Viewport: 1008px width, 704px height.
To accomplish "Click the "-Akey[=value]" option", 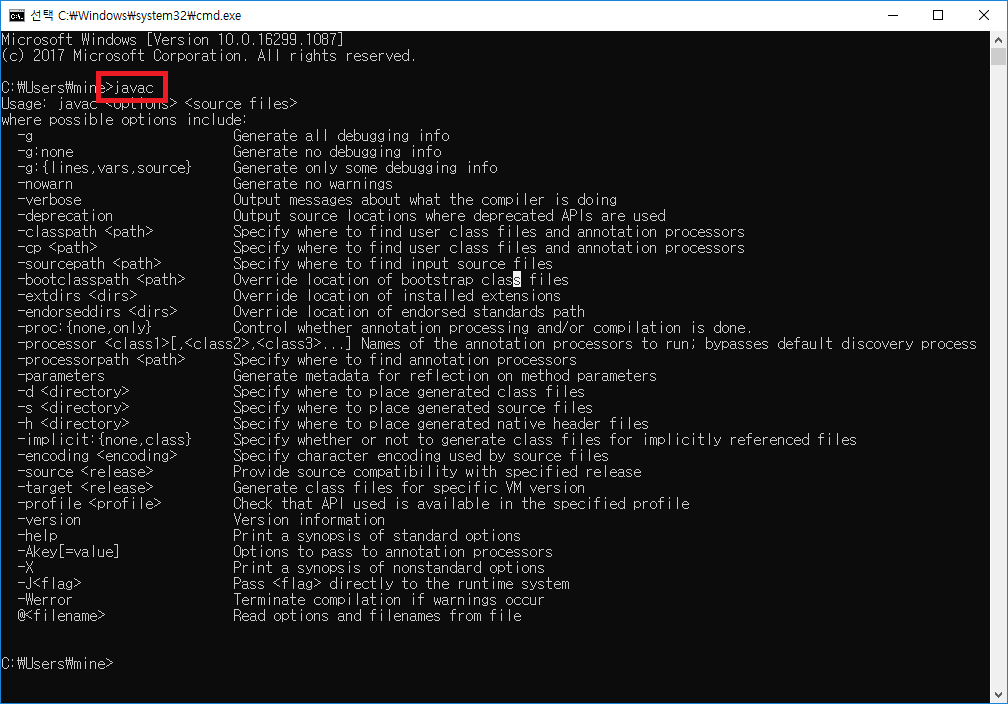I will (69, 552).
